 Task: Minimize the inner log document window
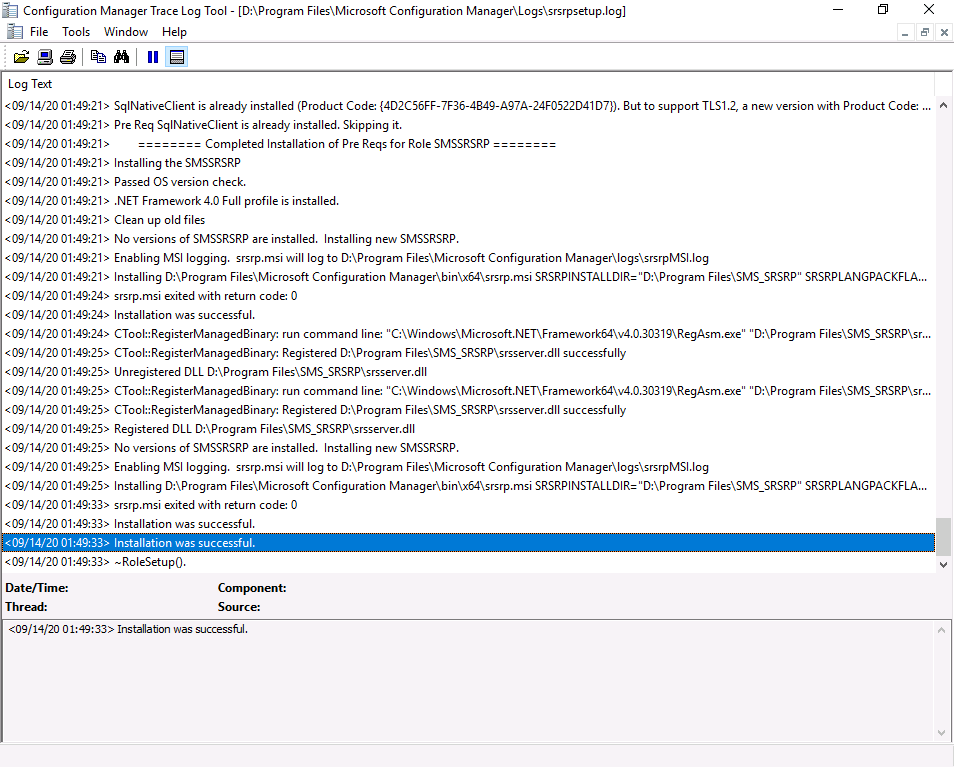(905, 33)
